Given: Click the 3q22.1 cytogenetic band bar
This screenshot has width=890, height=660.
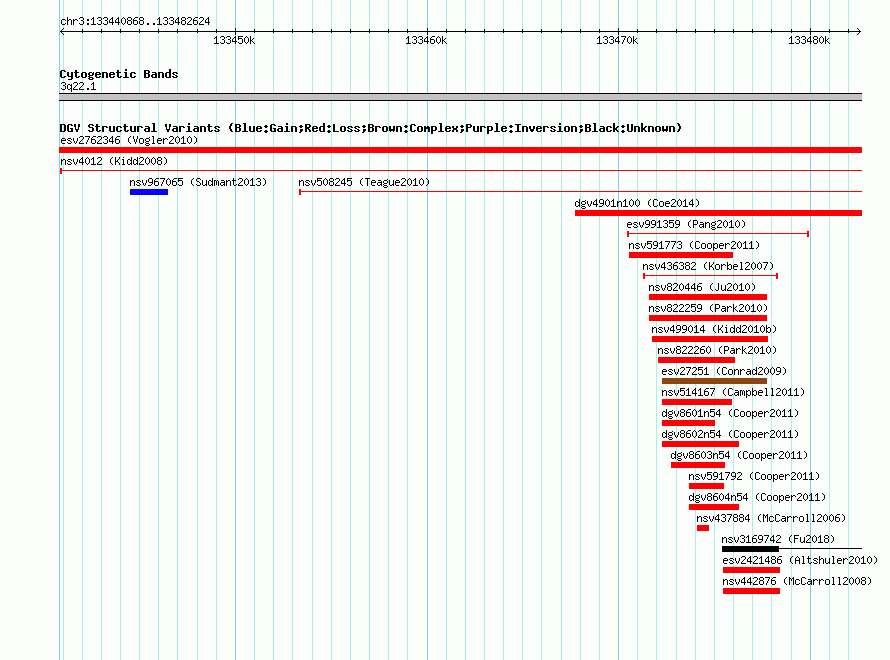Looking at the screenshot, I should point(460,97).
